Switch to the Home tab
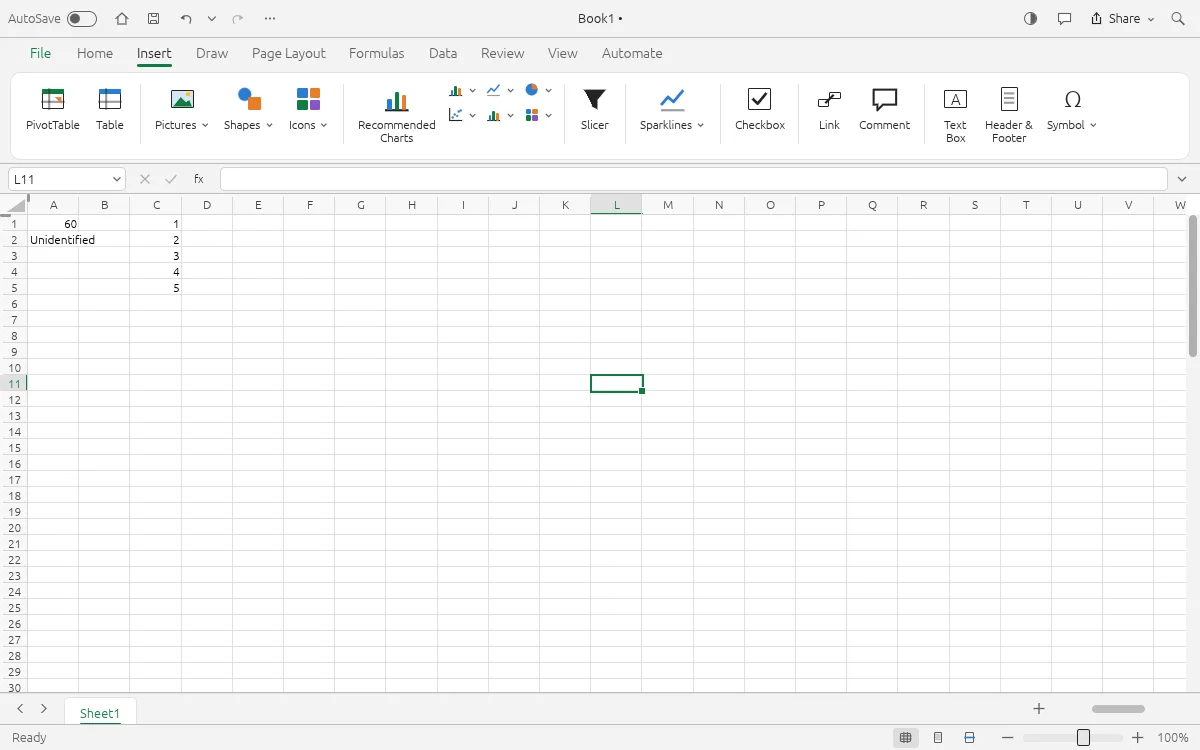This screenshot has height=750, width=1200. pyautogui.click(x=95, y=53)
